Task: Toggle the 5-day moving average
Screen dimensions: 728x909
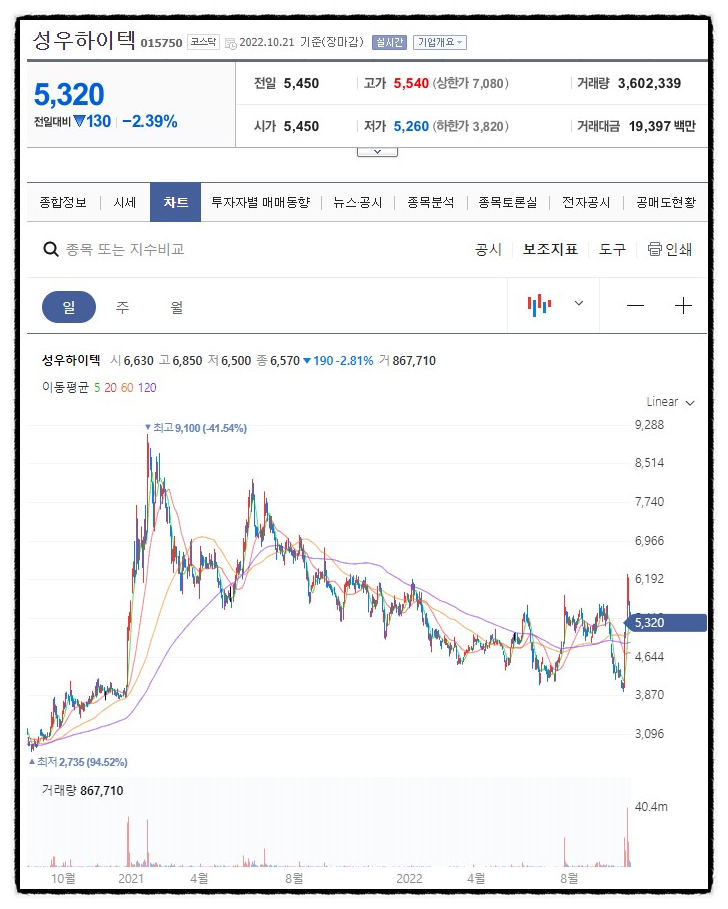Action: (97, 387)
